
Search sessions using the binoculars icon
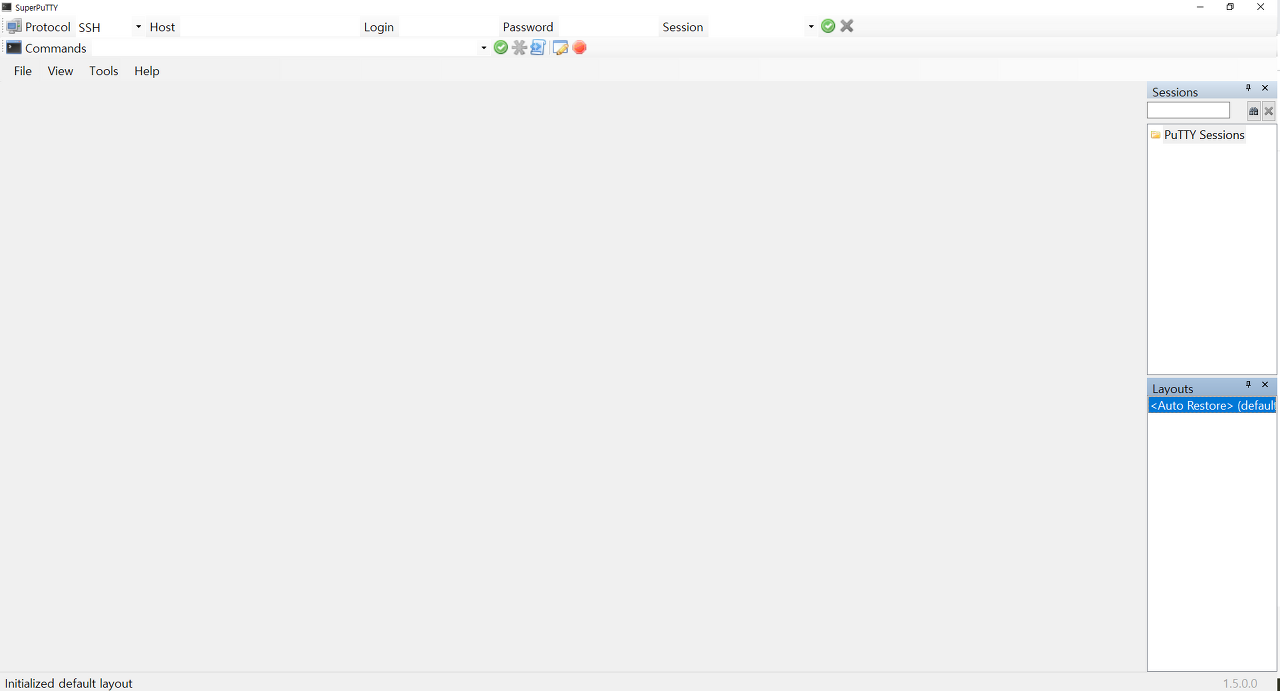tap(1254, 111)
